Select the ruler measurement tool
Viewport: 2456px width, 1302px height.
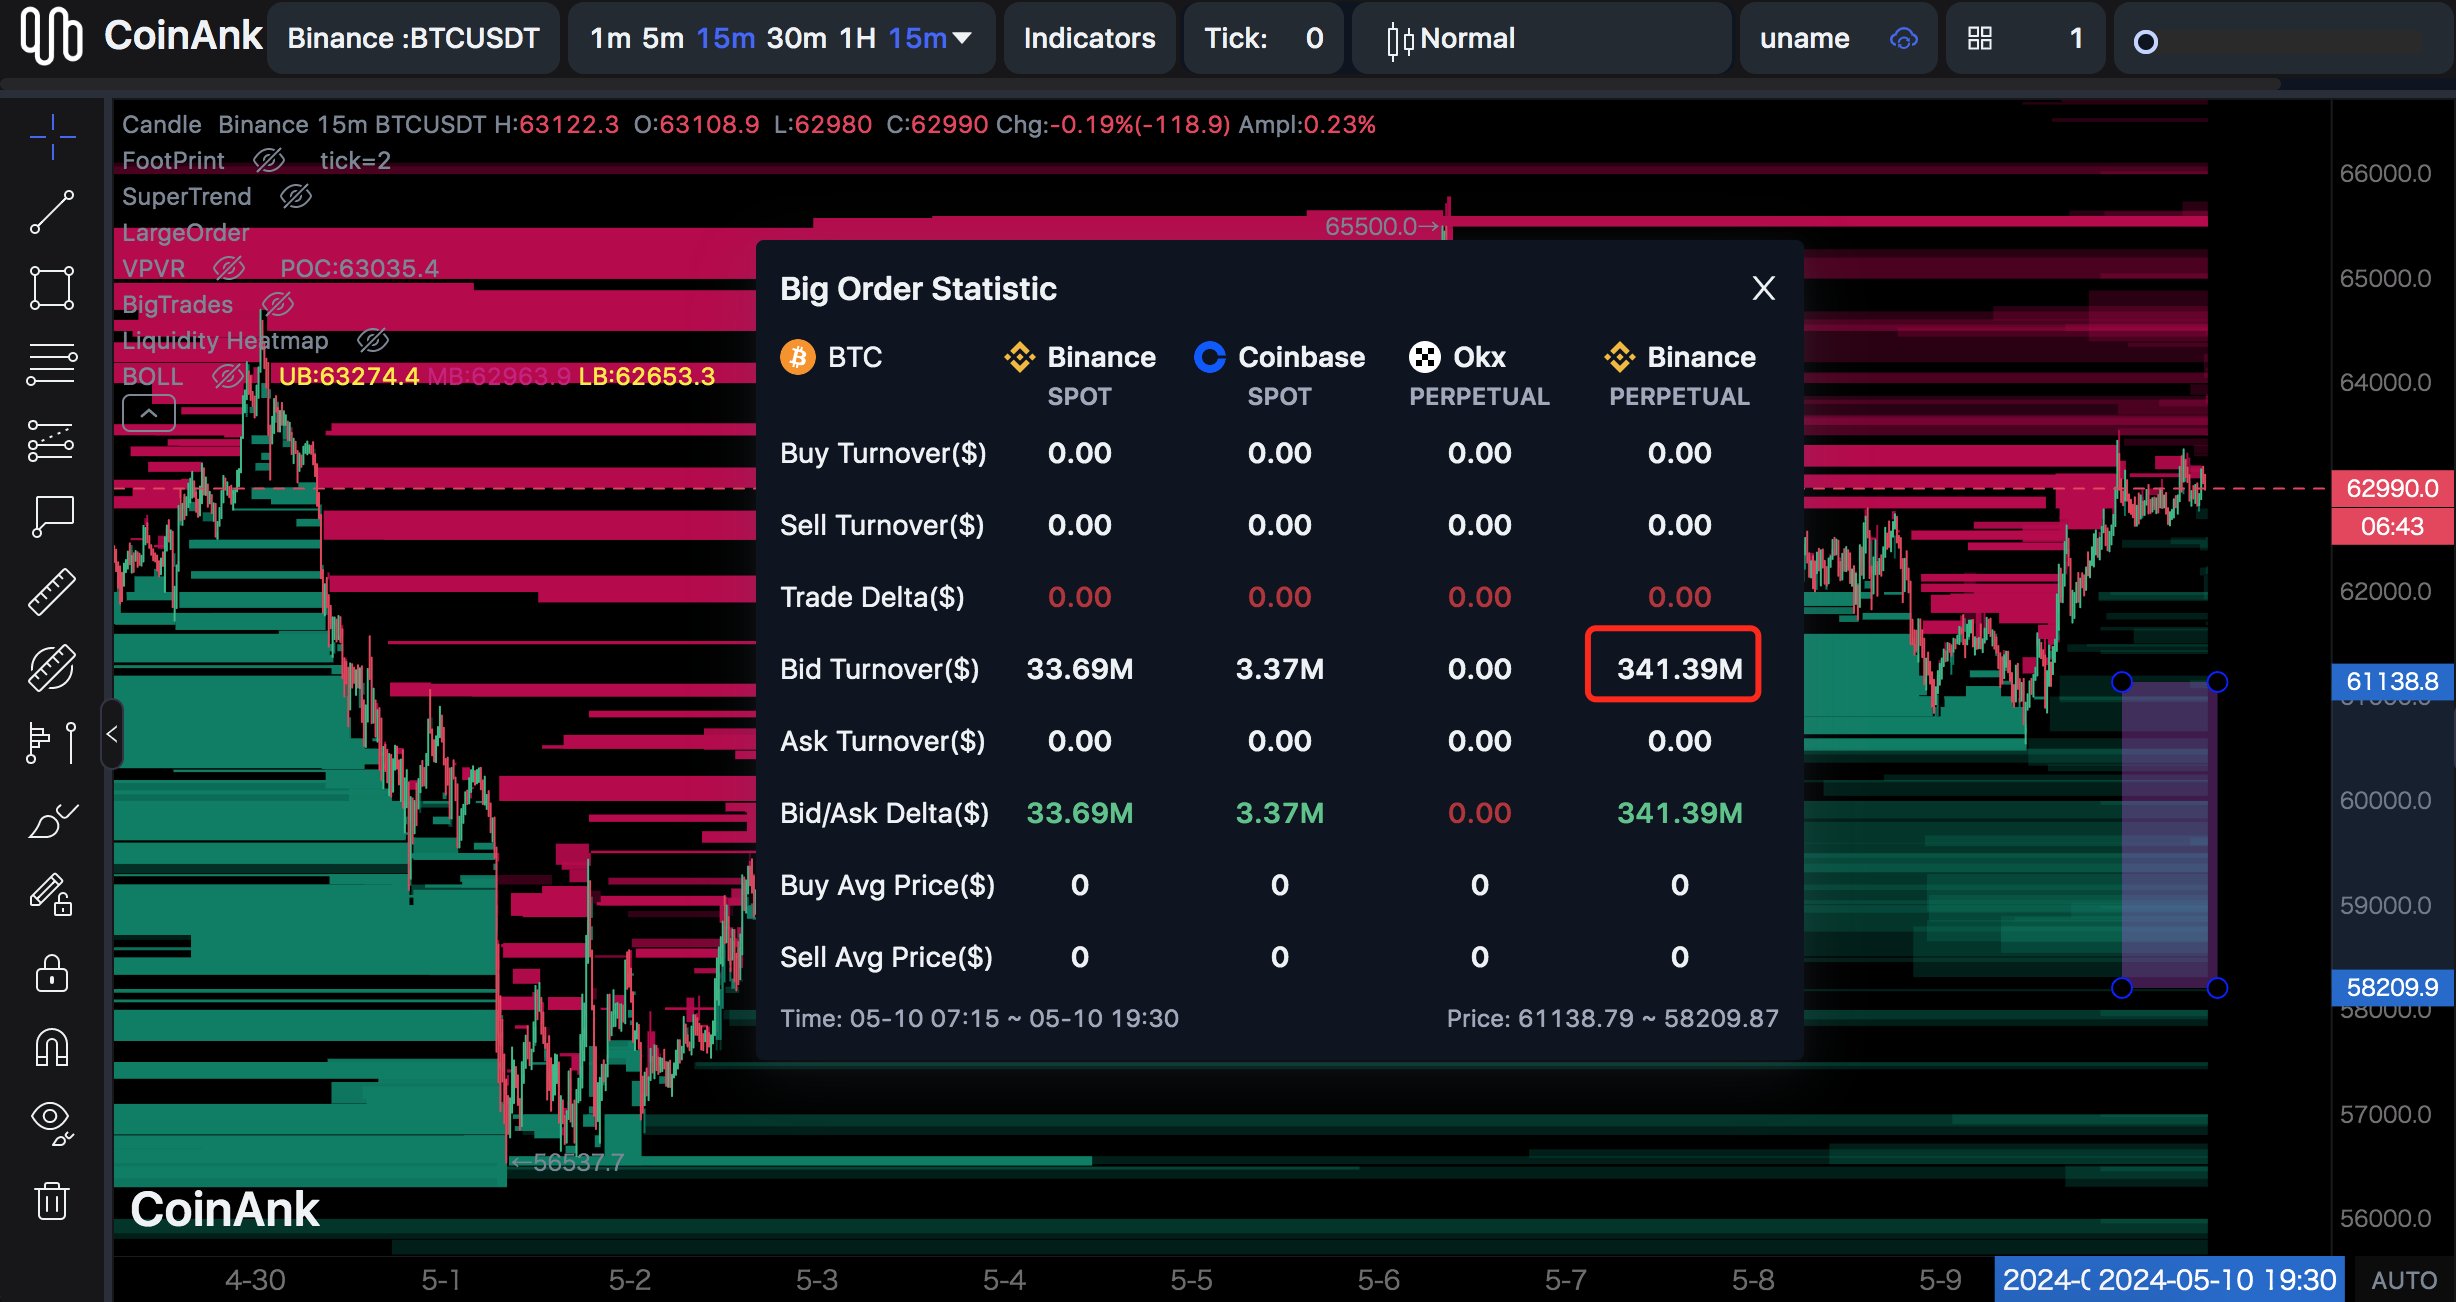51,590
